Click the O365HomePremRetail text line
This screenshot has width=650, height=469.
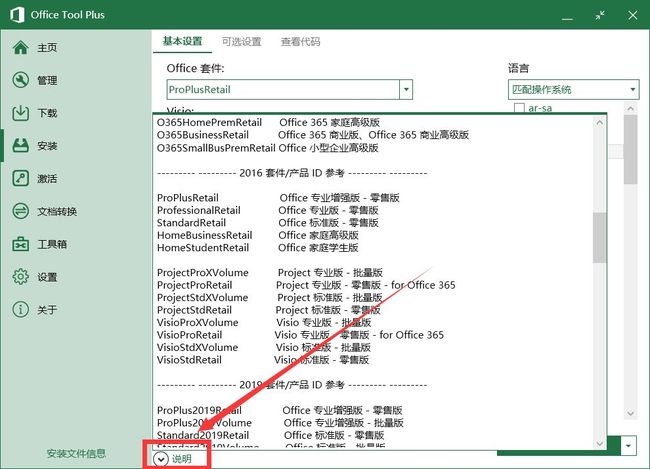coord(268,122)
